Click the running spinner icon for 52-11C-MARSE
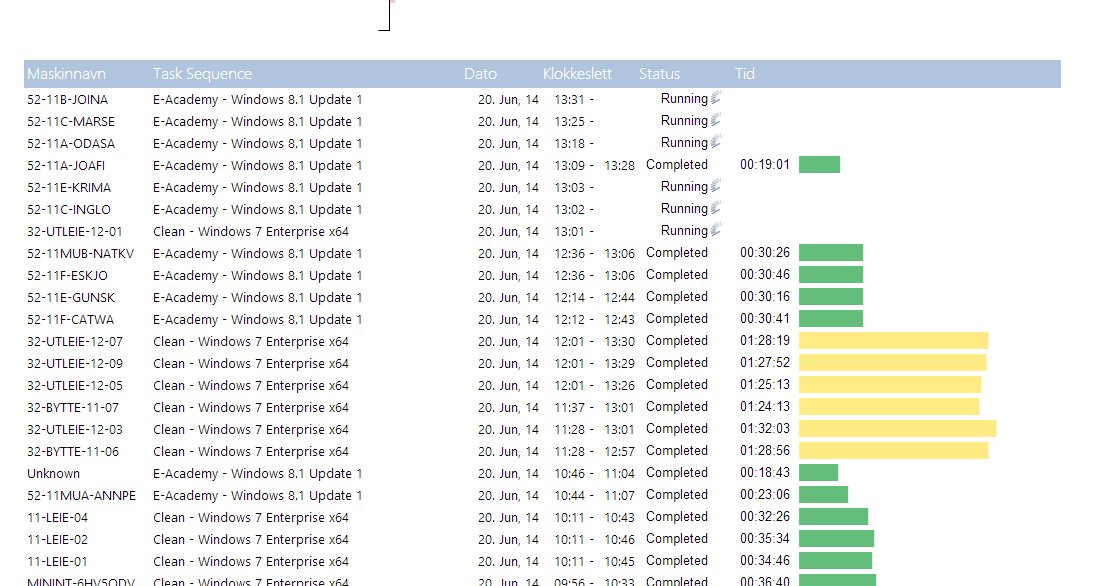 tap(715, 120)
